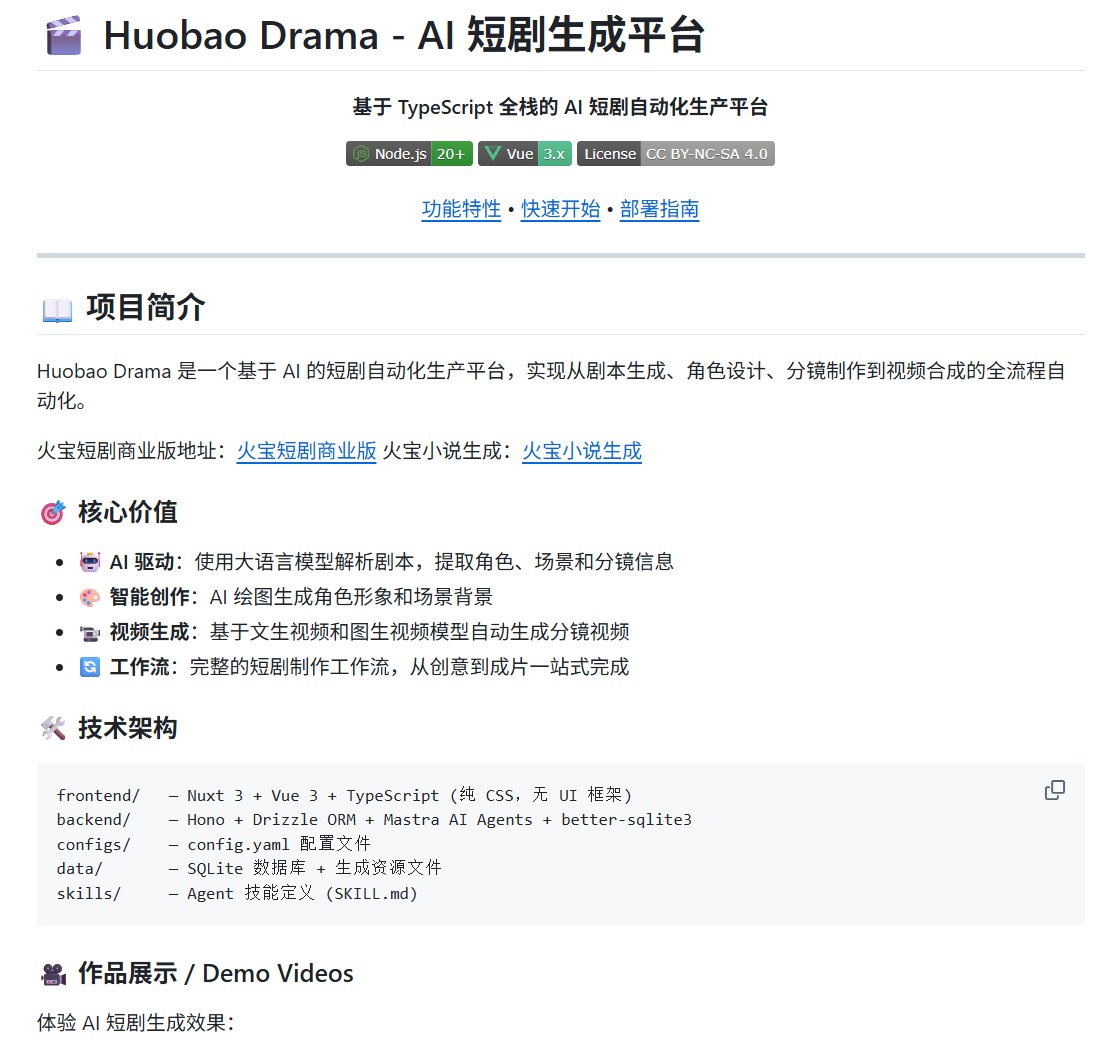Click the palette emoji beside 智能创作
Image resolution: width=1099 pixels, height=1050 pixels.
(90, 597)
